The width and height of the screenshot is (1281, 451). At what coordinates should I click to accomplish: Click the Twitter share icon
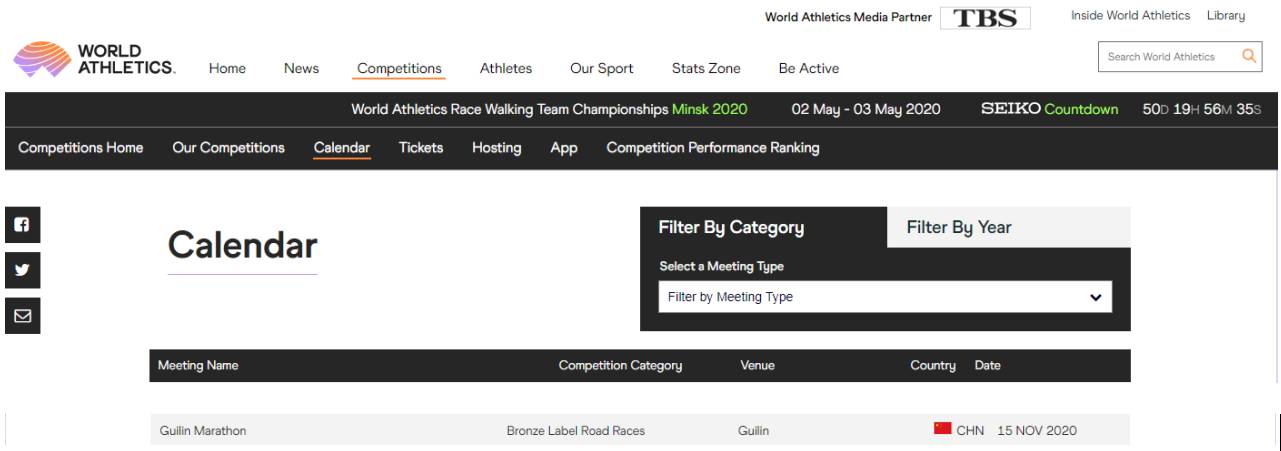pos(22,270)
